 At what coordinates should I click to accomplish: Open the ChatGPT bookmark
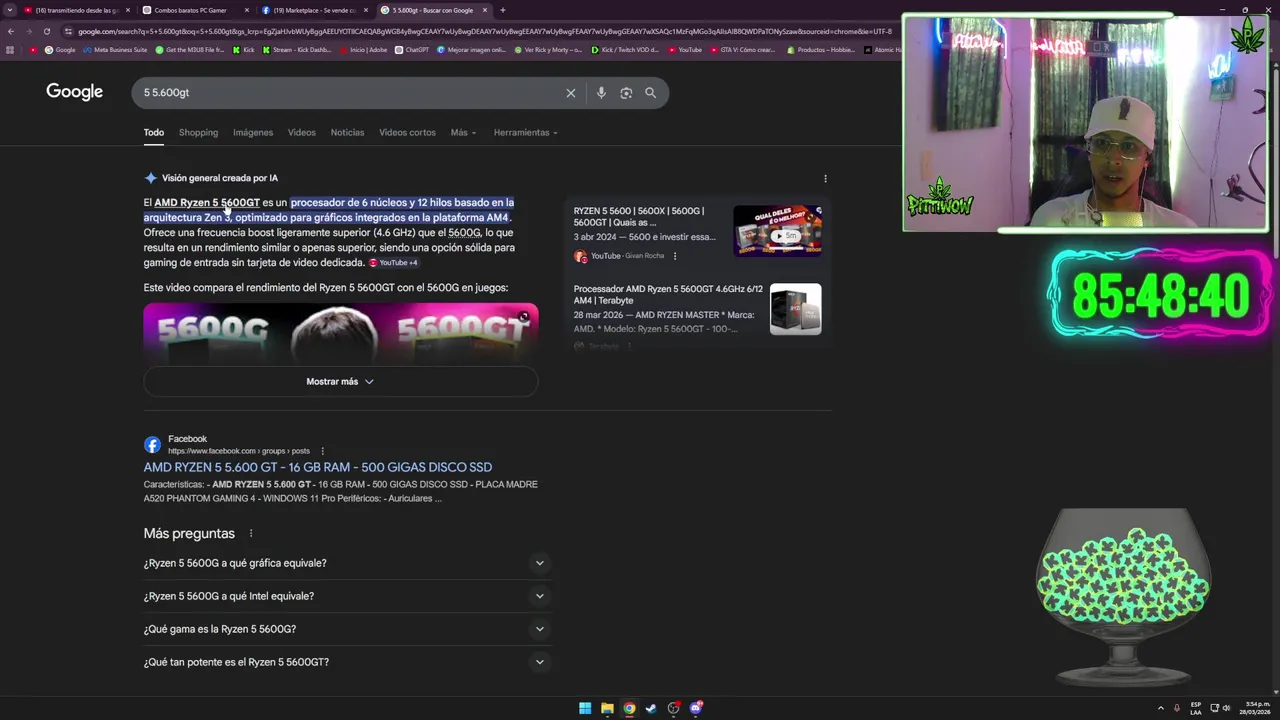point(412,49)
